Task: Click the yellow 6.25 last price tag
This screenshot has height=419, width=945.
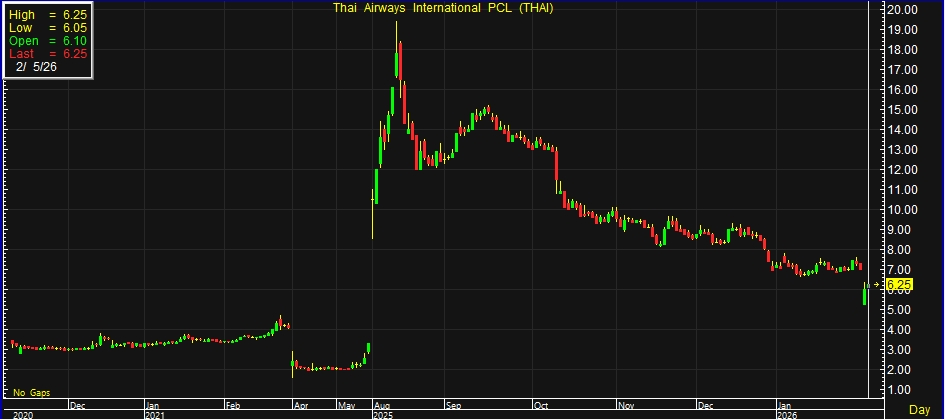Action: (899, 285)
